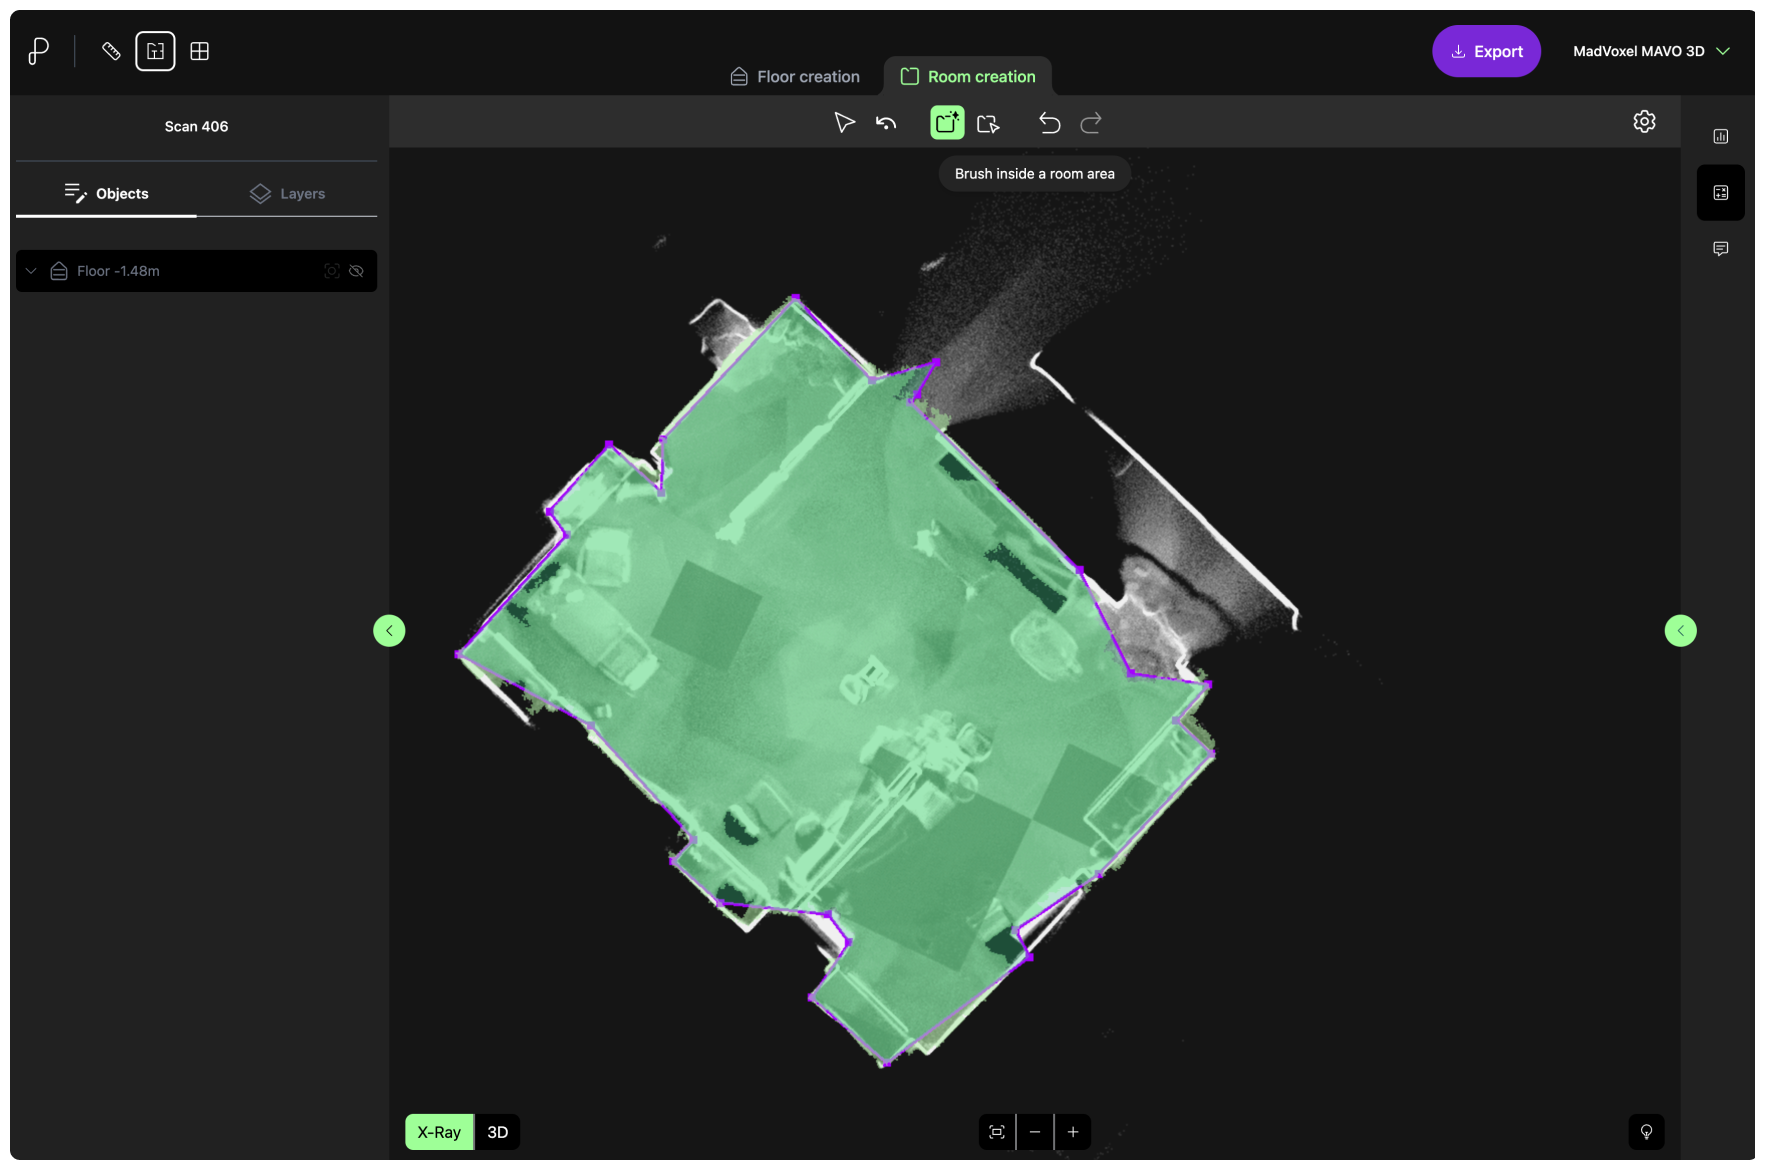Collapse the left sidebar panel
Screen dimensions: 1769x1170
[389, 631]
